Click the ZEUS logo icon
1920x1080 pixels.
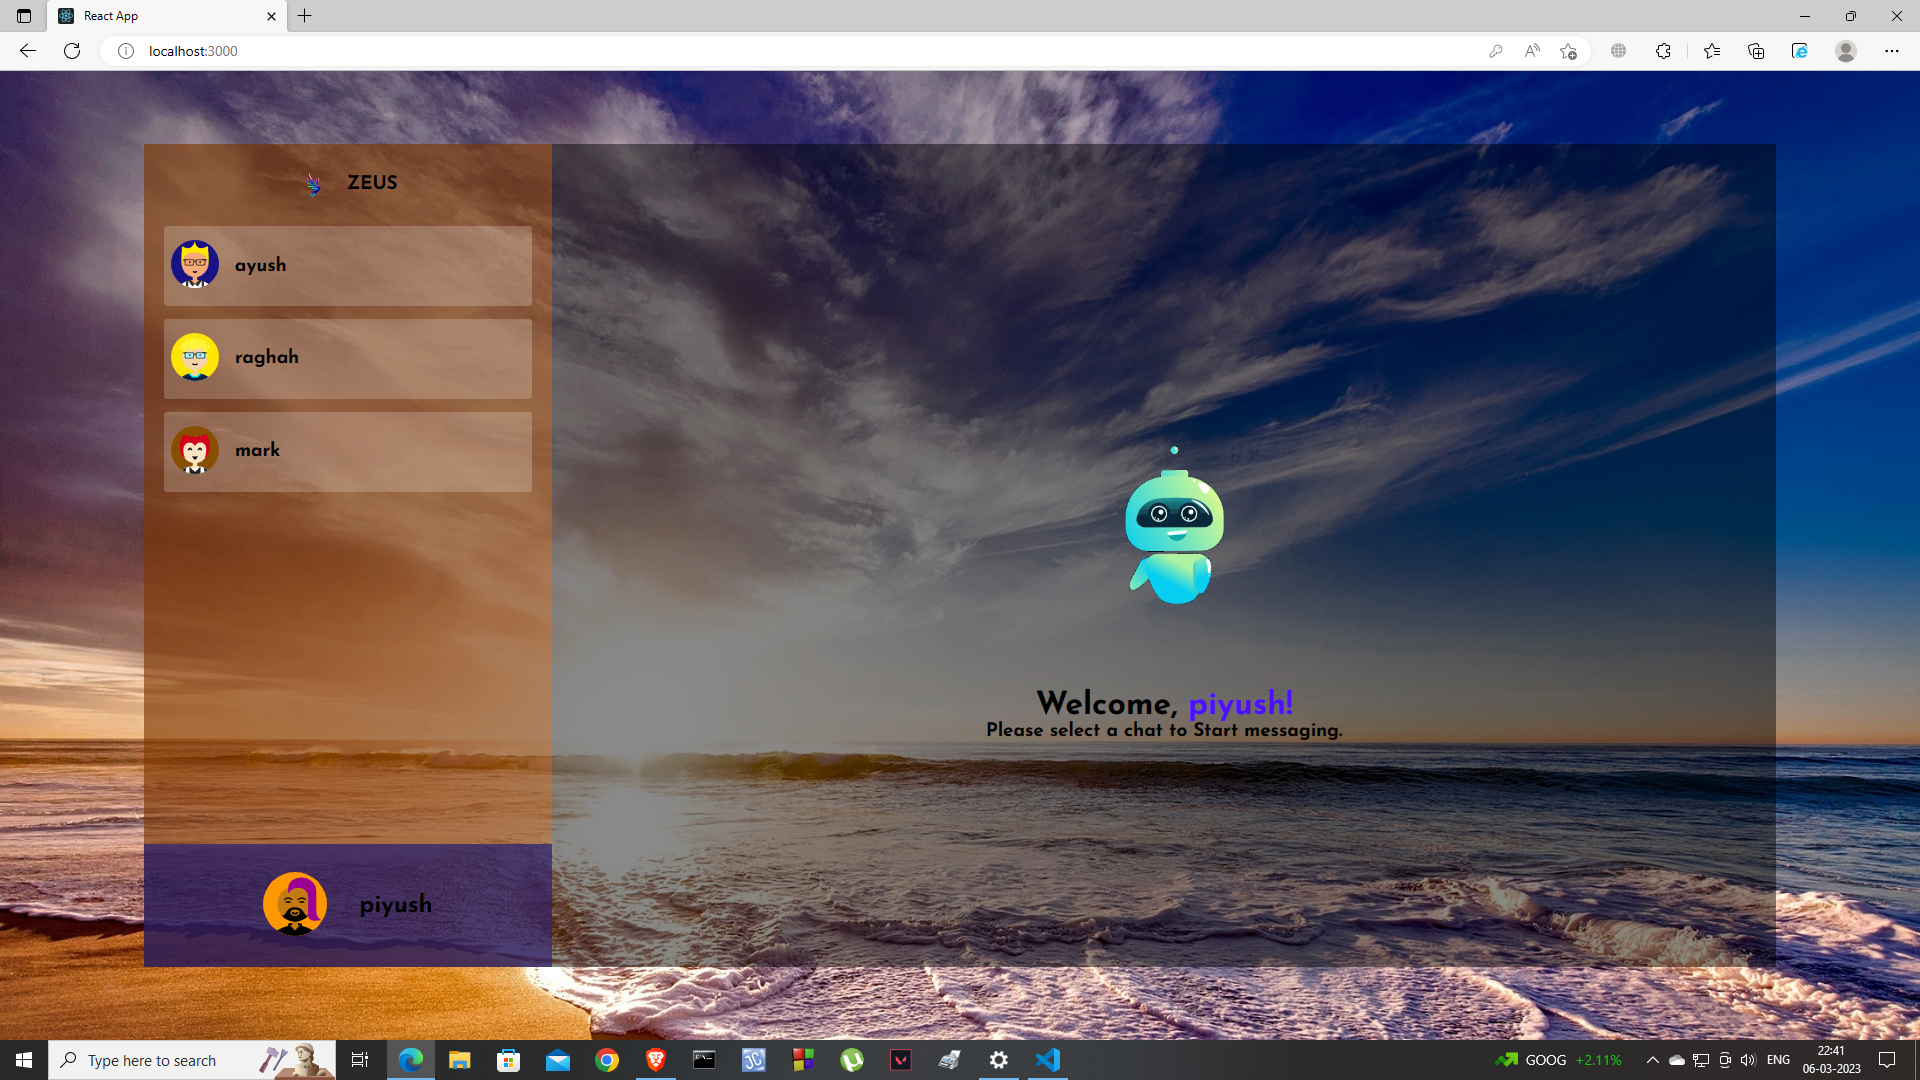(314, 184)
